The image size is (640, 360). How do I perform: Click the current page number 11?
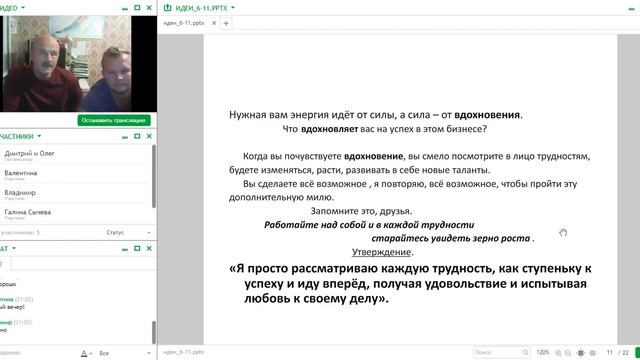pyautogui.click(x=609, y=352)
